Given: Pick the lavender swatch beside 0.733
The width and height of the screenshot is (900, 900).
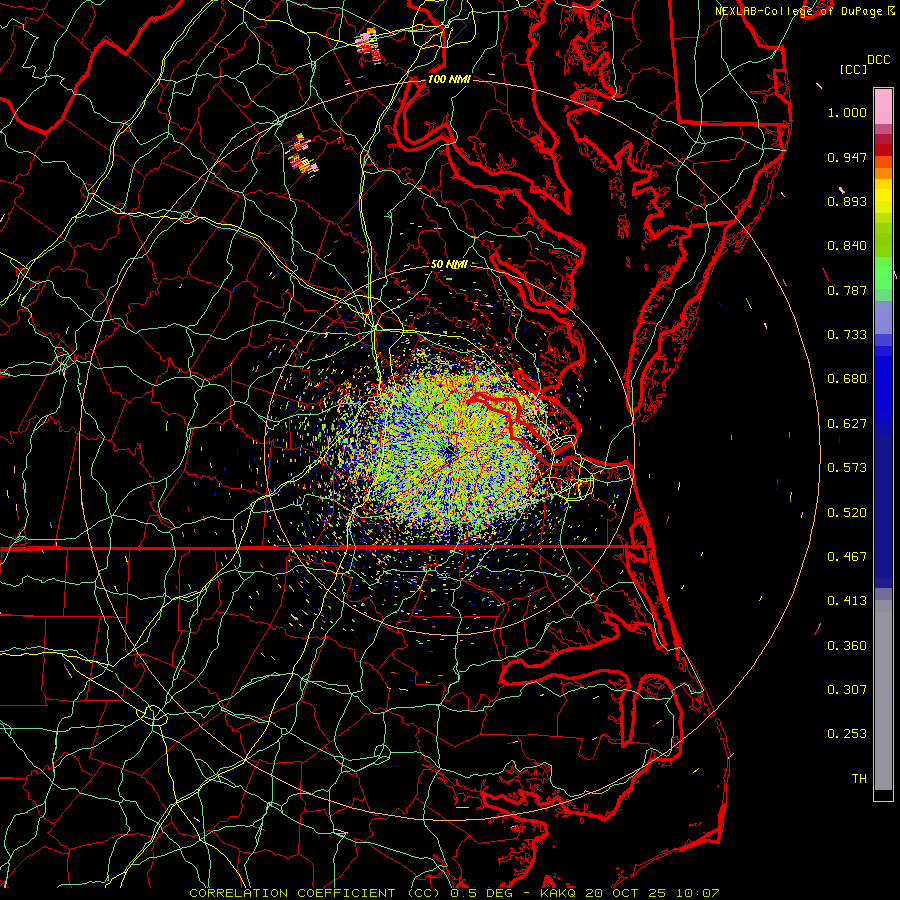Looking at the screenshot, I should tap(883, 317).
